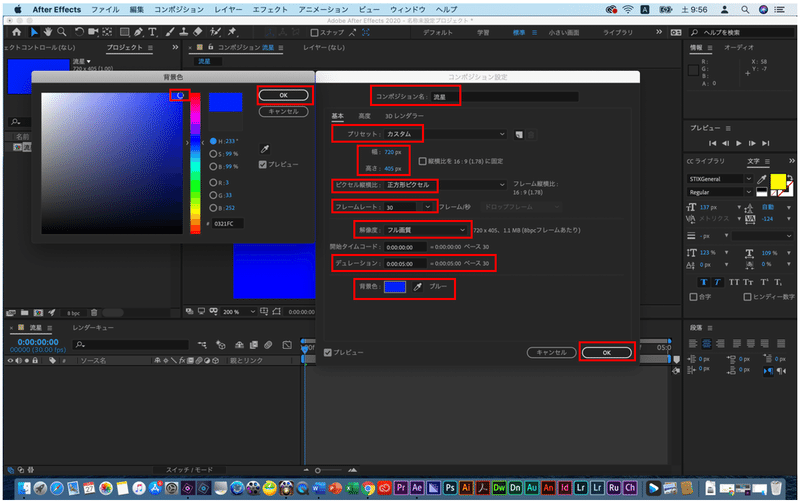Open the コンポジション menu
Viewport: 800px width, 502px height.
click(179, 9)
